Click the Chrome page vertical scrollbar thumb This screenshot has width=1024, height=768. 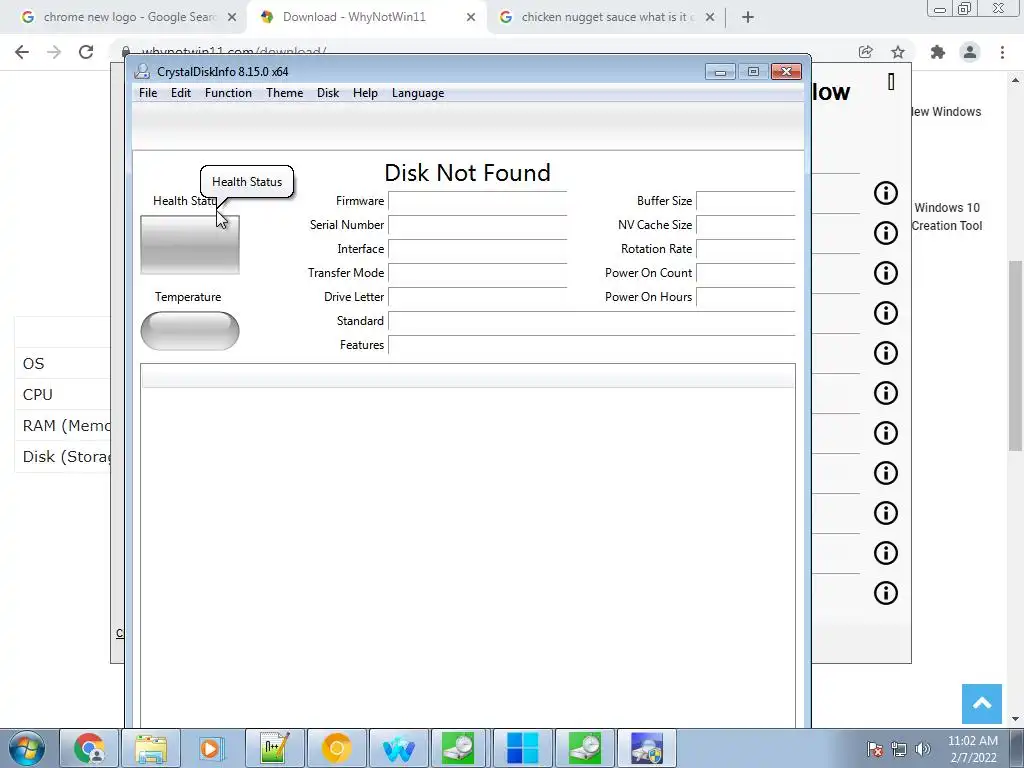coord(1015,355)
